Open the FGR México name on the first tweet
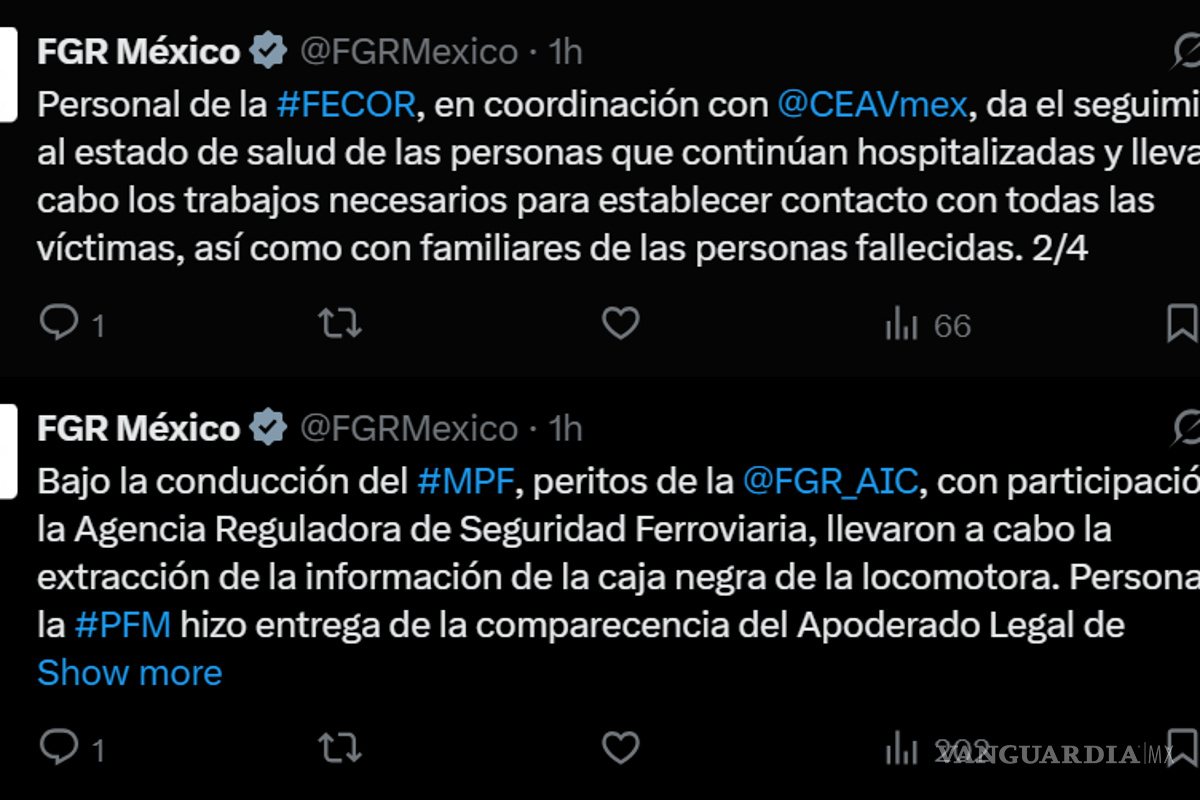1200x800 pixels. coord(139,51)
